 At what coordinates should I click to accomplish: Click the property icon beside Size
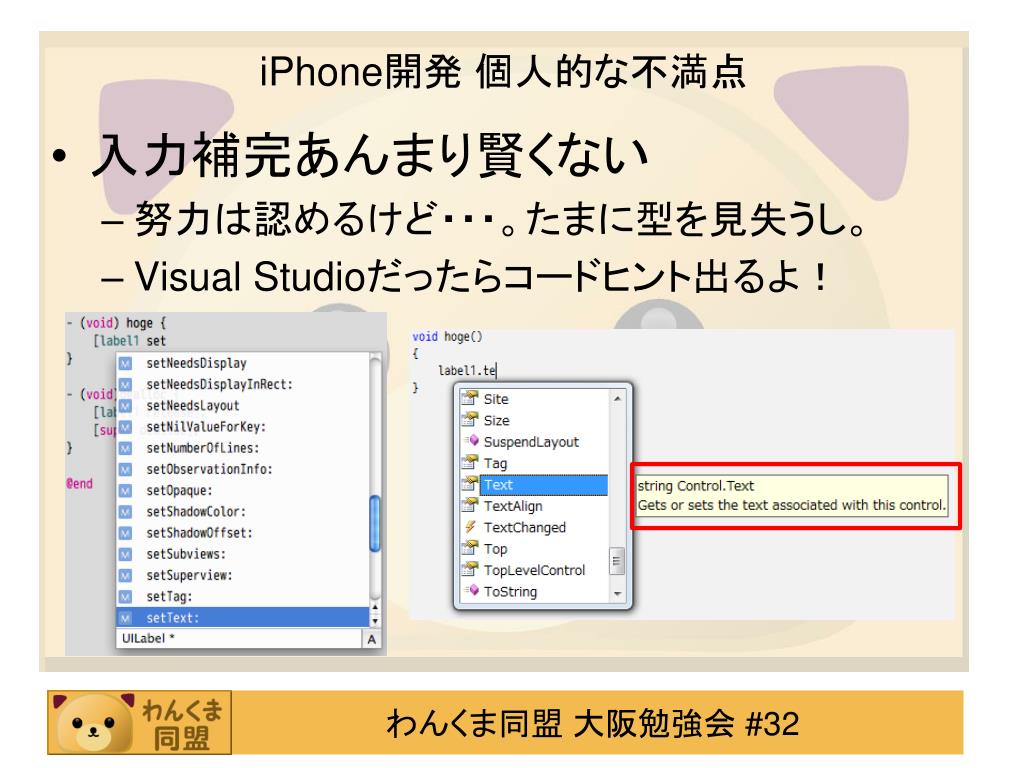point(470,419)
